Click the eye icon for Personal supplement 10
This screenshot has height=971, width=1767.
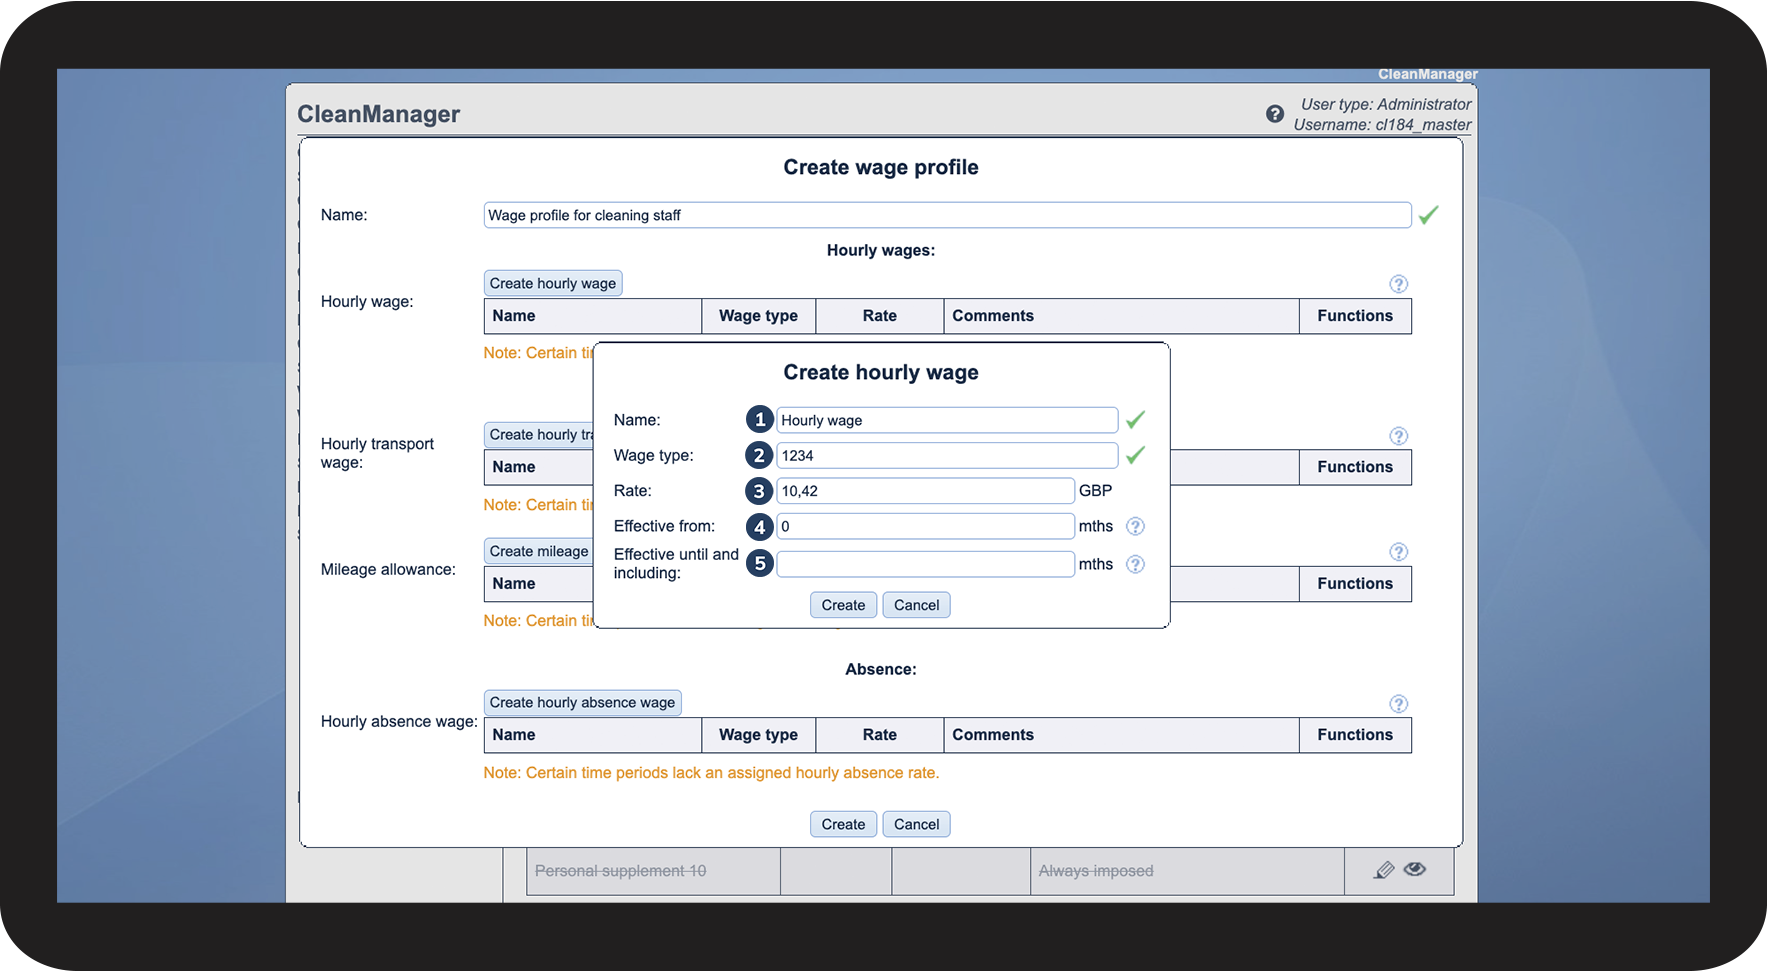point(1415,869)
